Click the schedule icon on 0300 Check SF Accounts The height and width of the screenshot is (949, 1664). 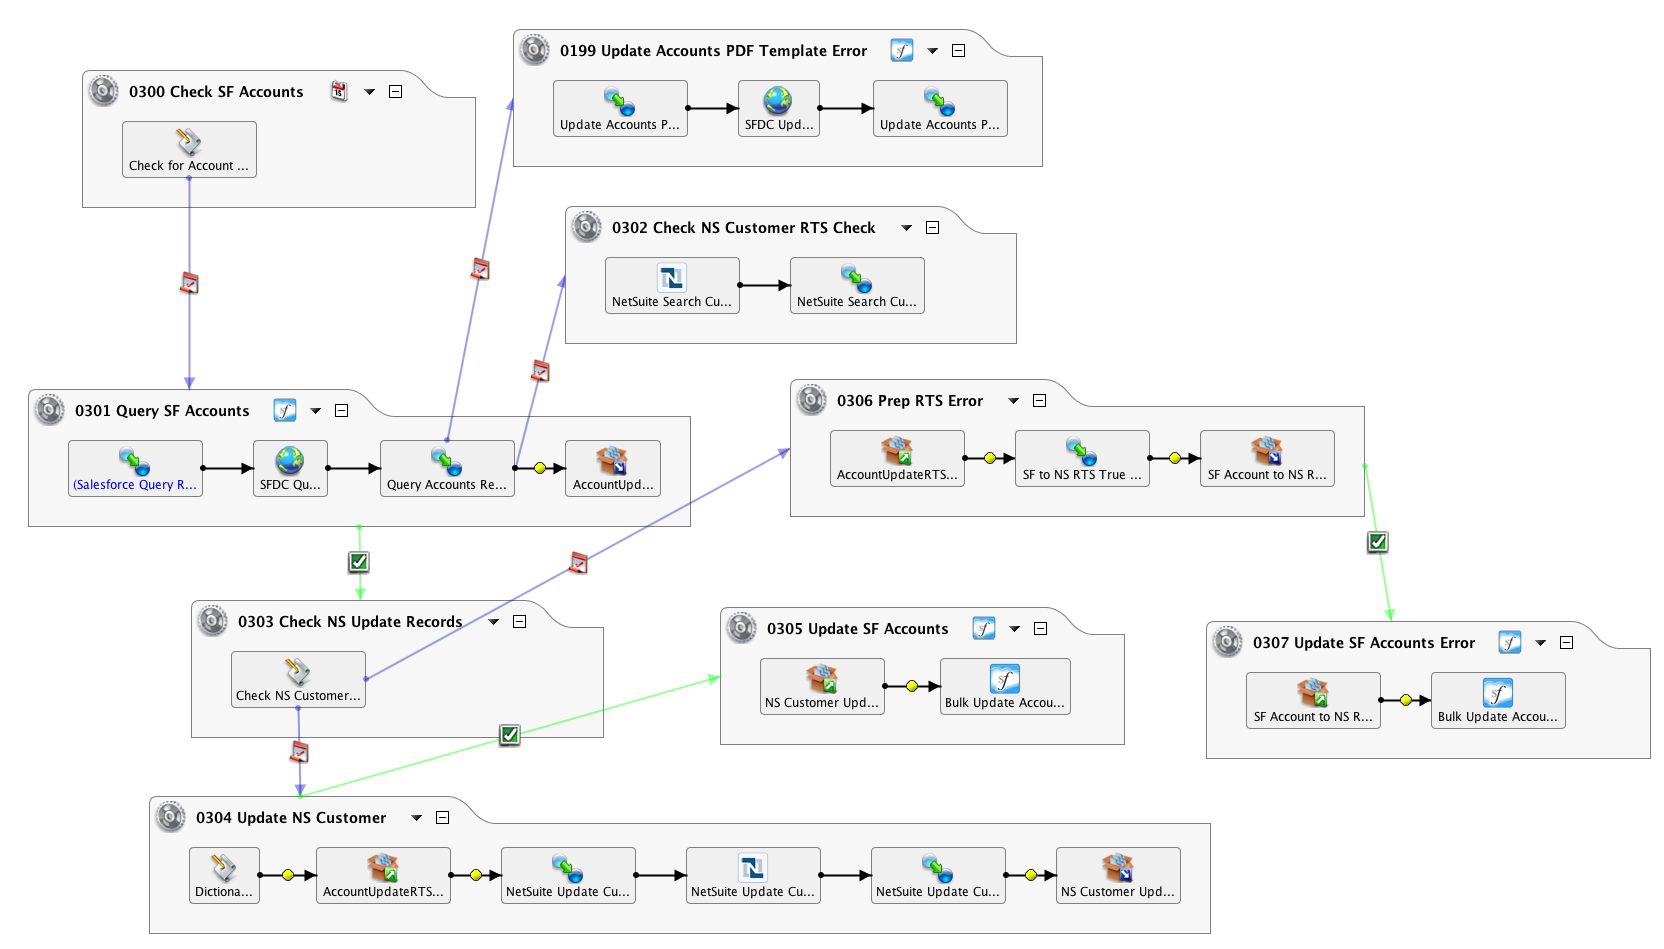point(339,92)
